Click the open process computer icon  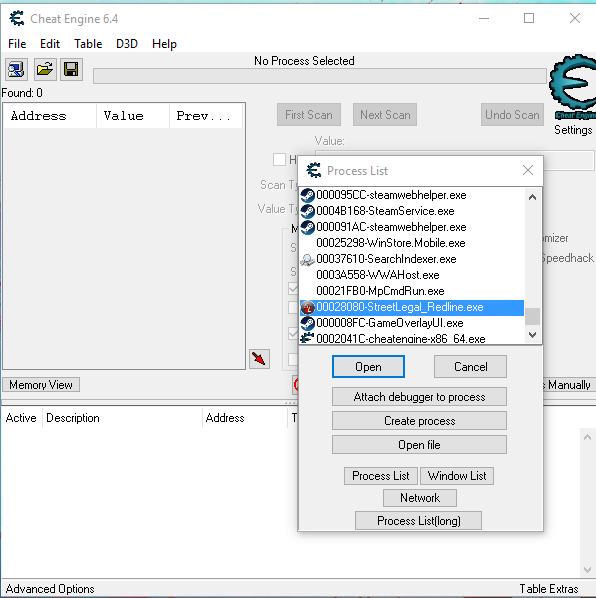[16, 69]
